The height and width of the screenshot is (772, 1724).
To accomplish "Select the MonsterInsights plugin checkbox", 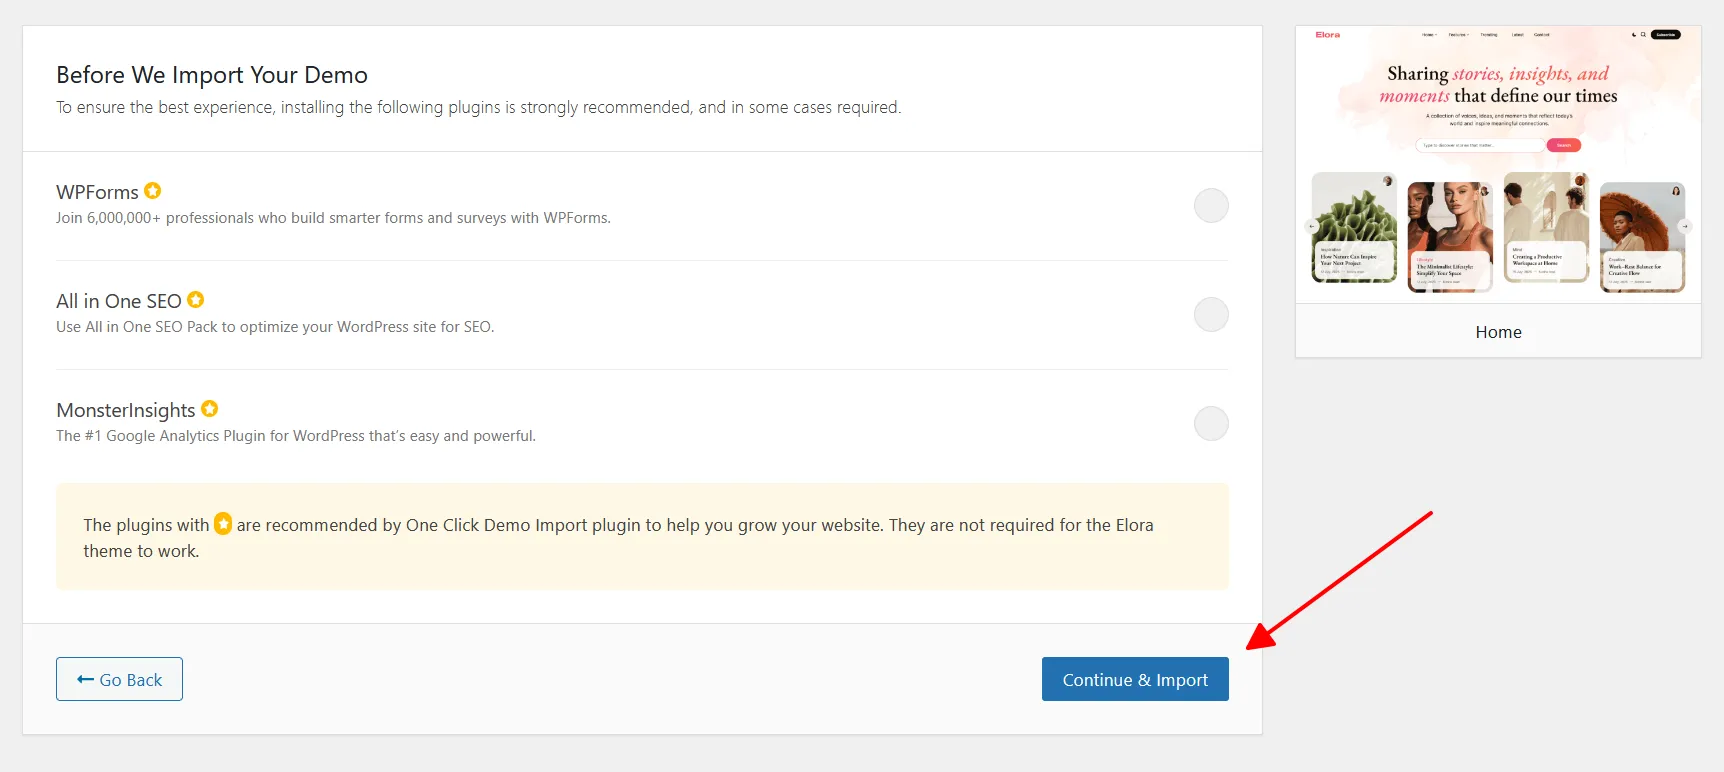I will pos(1211,424).
